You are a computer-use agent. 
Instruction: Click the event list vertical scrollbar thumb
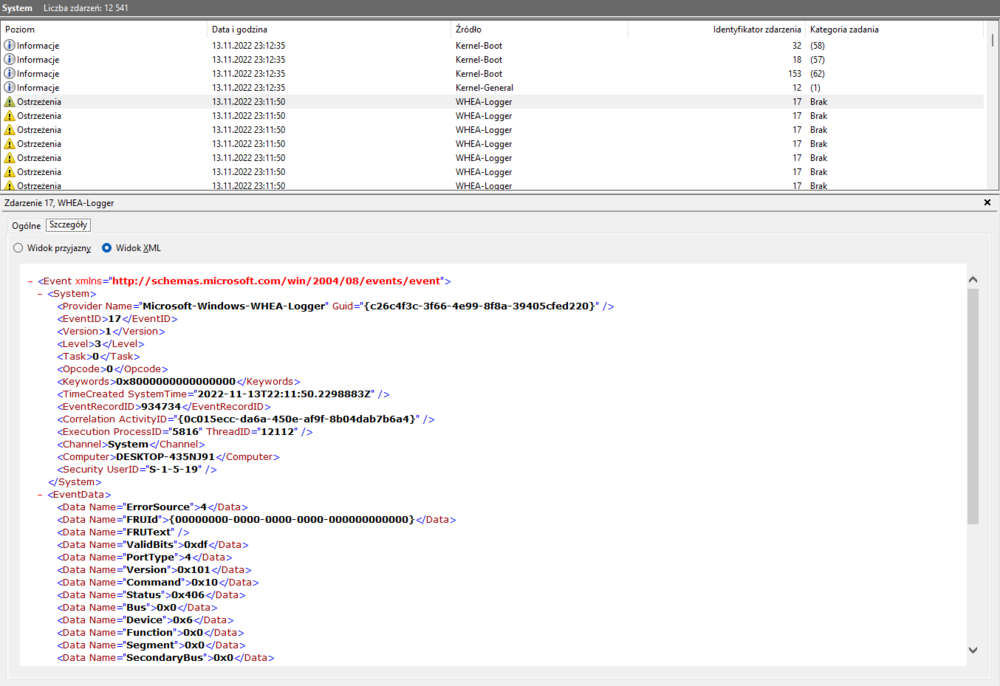992,40
